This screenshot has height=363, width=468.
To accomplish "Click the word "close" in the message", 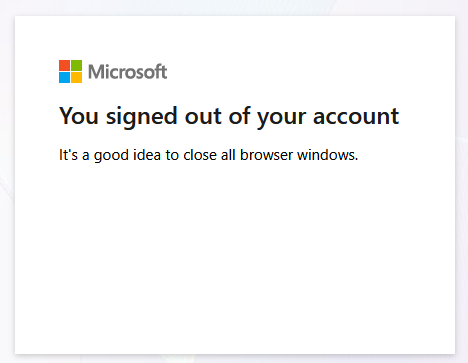I will pos(200,155).
